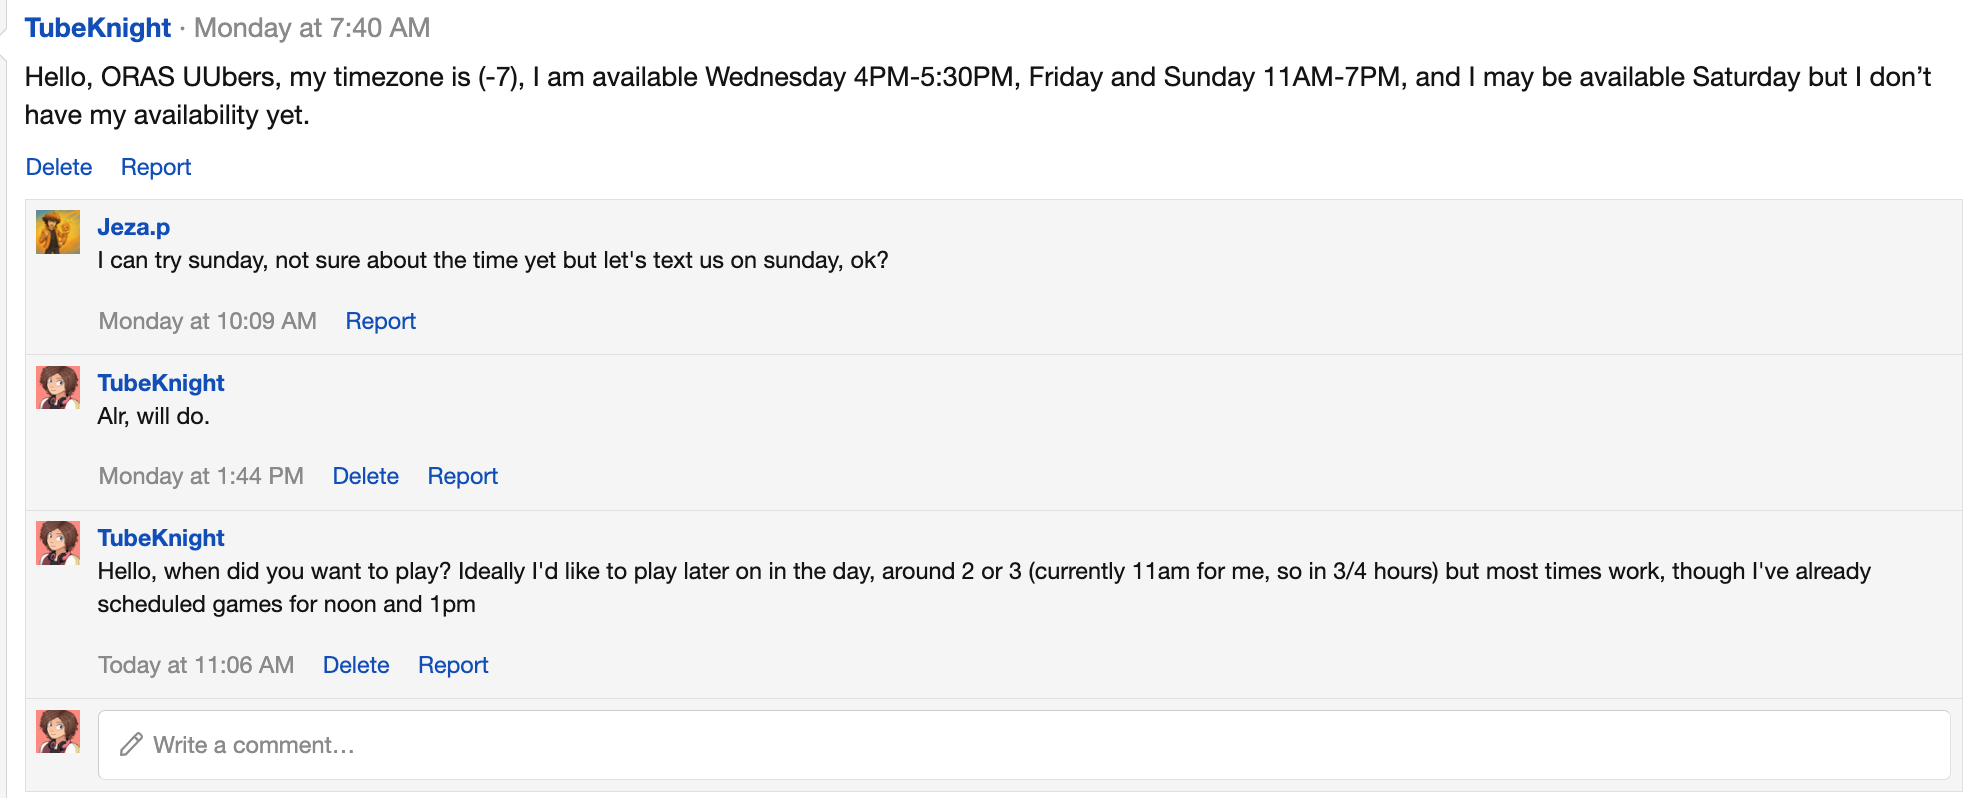Screen dimensions: 1964x798
Task: Report the "Alr, will do." comment
Action: (x=462, y=476)
